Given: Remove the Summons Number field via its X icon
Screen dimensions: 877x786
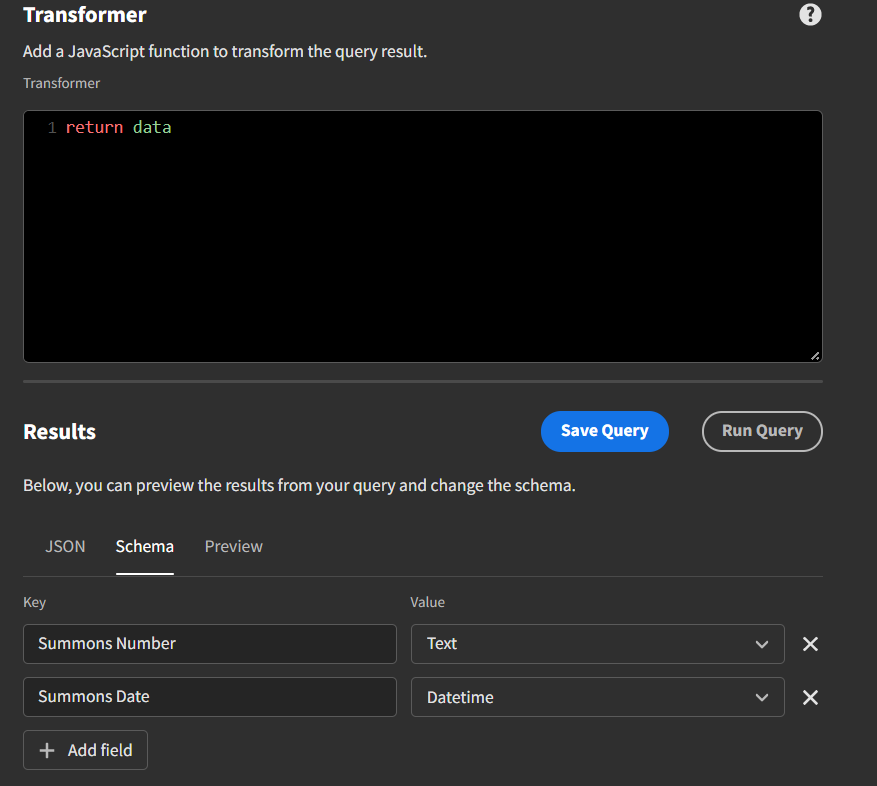Looking at the screenshot, I should 810,644.
